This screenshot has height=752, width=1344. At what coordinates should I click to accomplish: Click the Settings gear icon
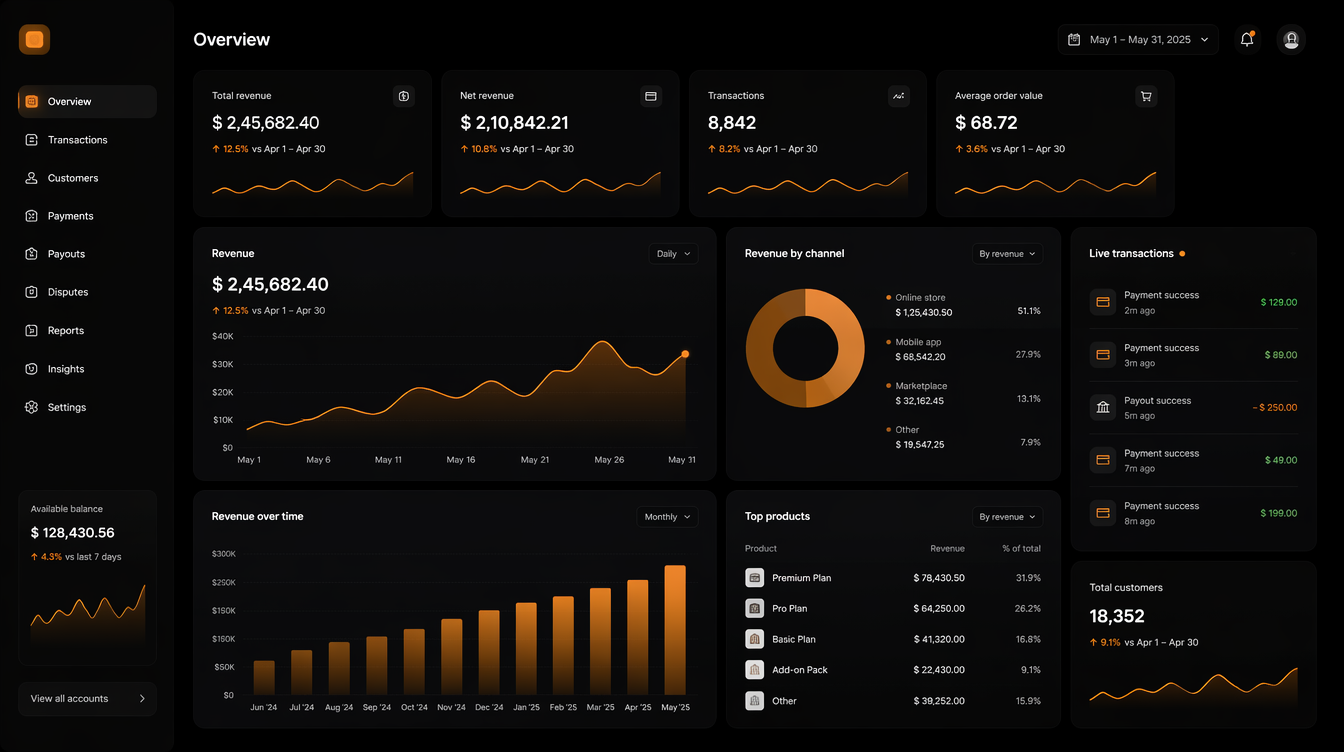[x=32, y=407]
